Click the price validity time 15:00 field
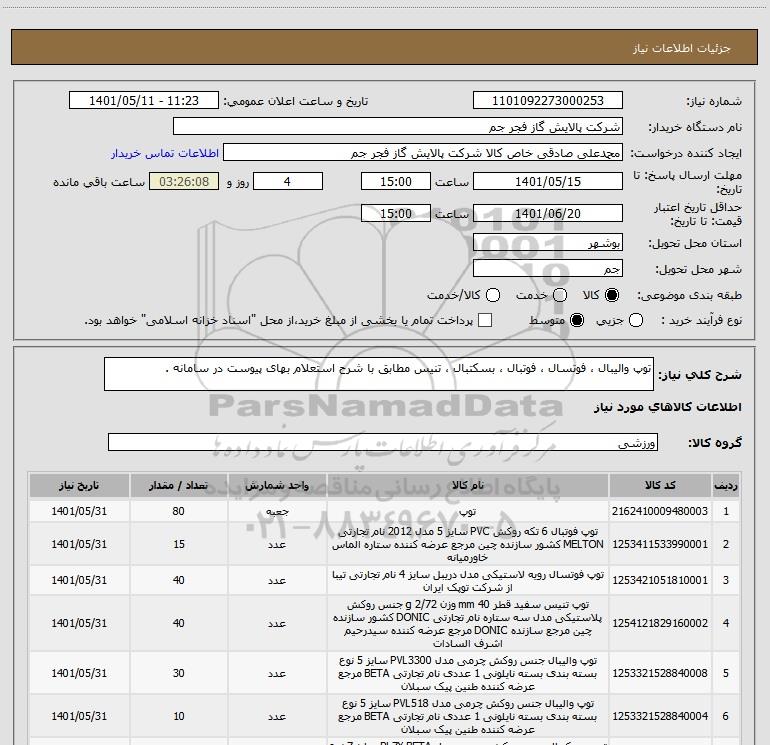Viewport: 770px width, 745px height. (396, 213)
